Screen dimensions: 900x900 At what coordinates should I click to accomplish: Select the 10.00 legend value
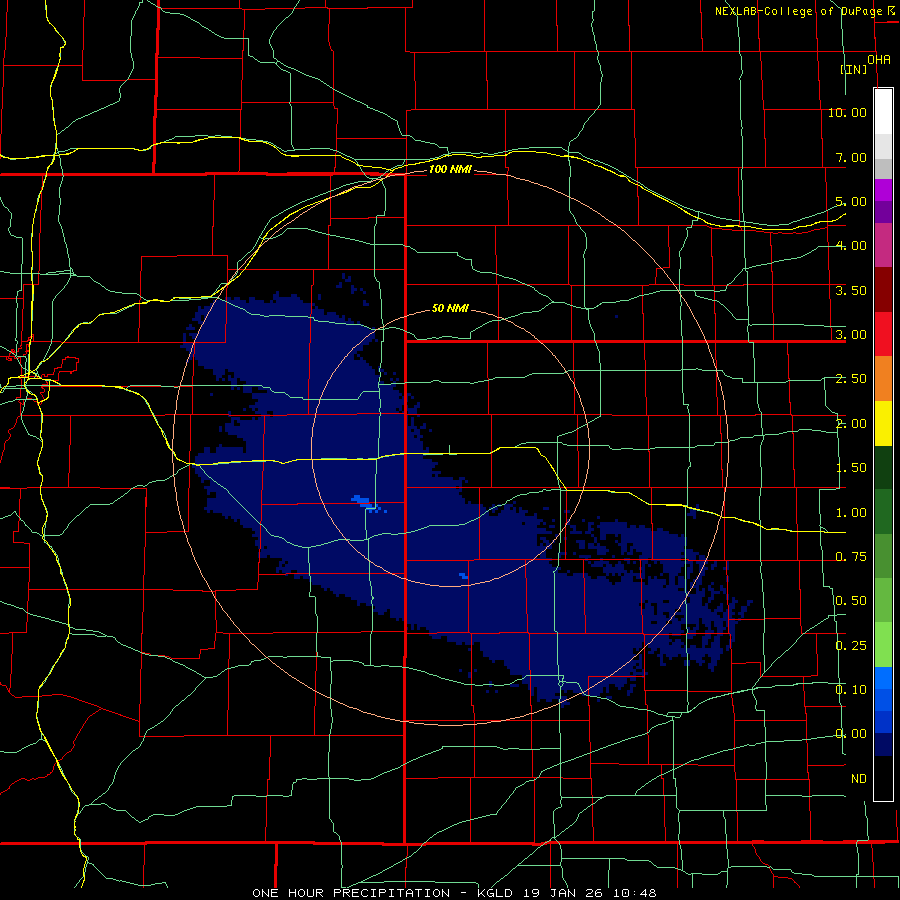click(x=847, y=112)
